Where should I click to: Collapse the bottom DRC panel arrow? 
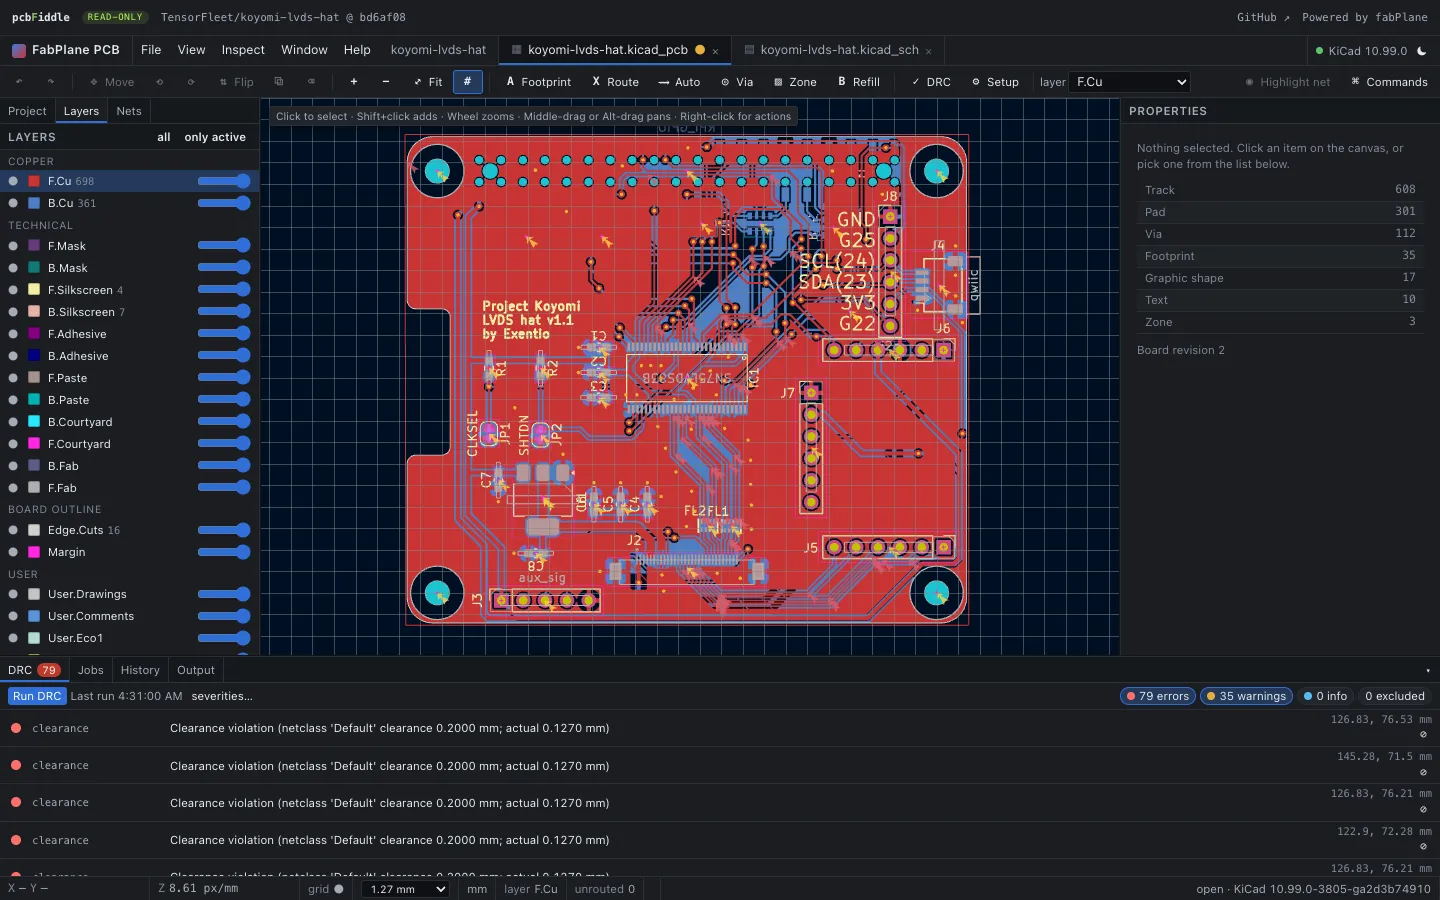pos(1428,671)
